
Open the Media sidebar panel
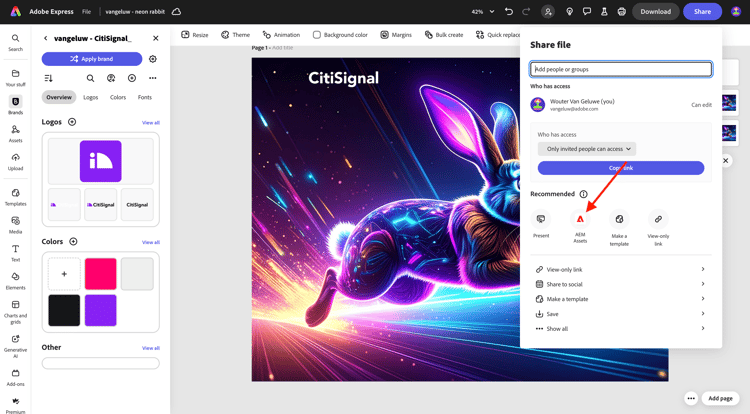[x=15, y=225]
